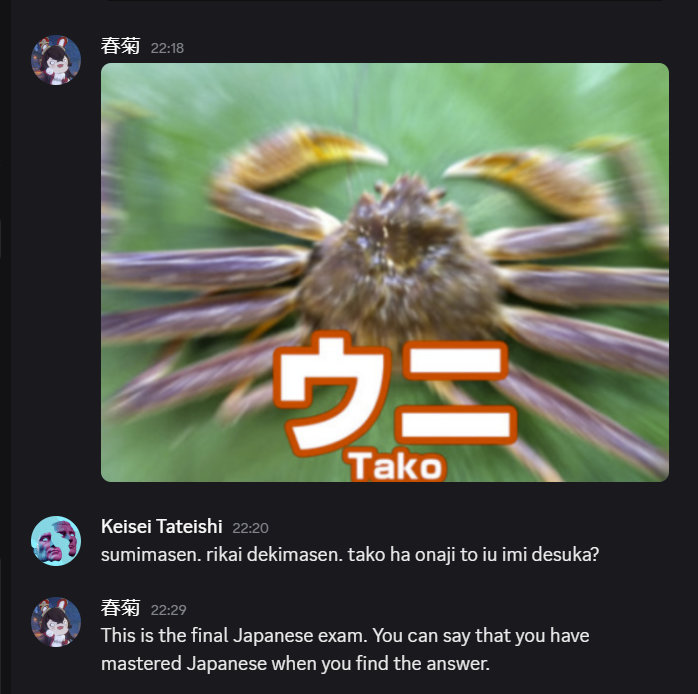The height and width of the screenshot is (694, 698).
Task: Select the 春菊 username at 22:18
Action: [120, 46]
